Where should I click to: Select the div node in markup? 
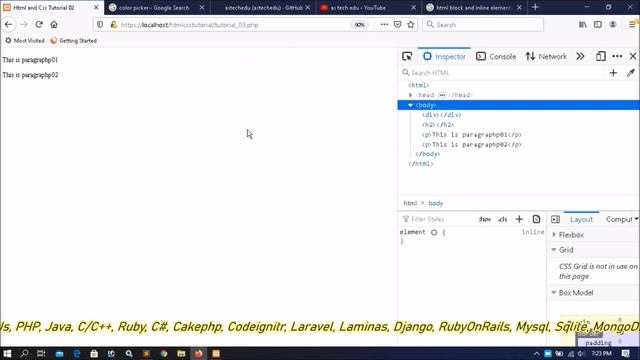tap(442, 115)
